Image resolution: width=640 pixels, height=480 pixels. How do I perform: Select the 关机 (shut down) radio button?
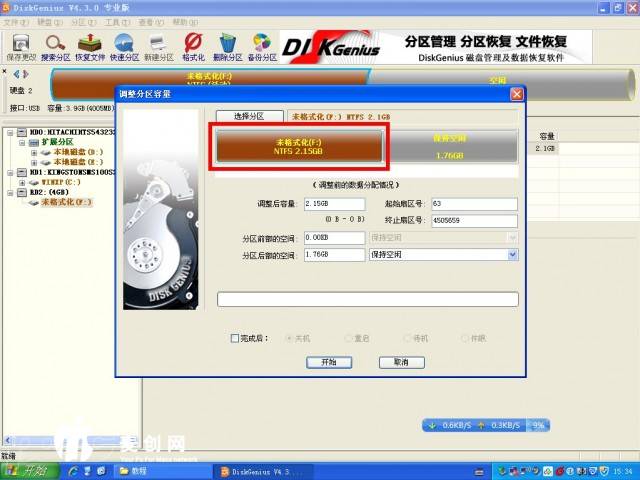coord(291,338)
